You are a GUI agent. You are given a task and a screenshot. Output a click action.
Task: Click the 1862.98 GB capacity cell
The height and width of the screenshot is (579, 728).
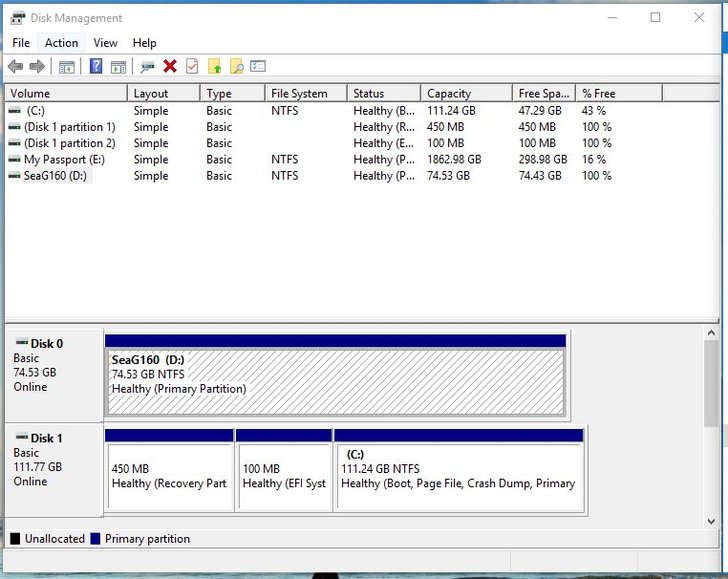pyautogui.click(x=454, y=159)
